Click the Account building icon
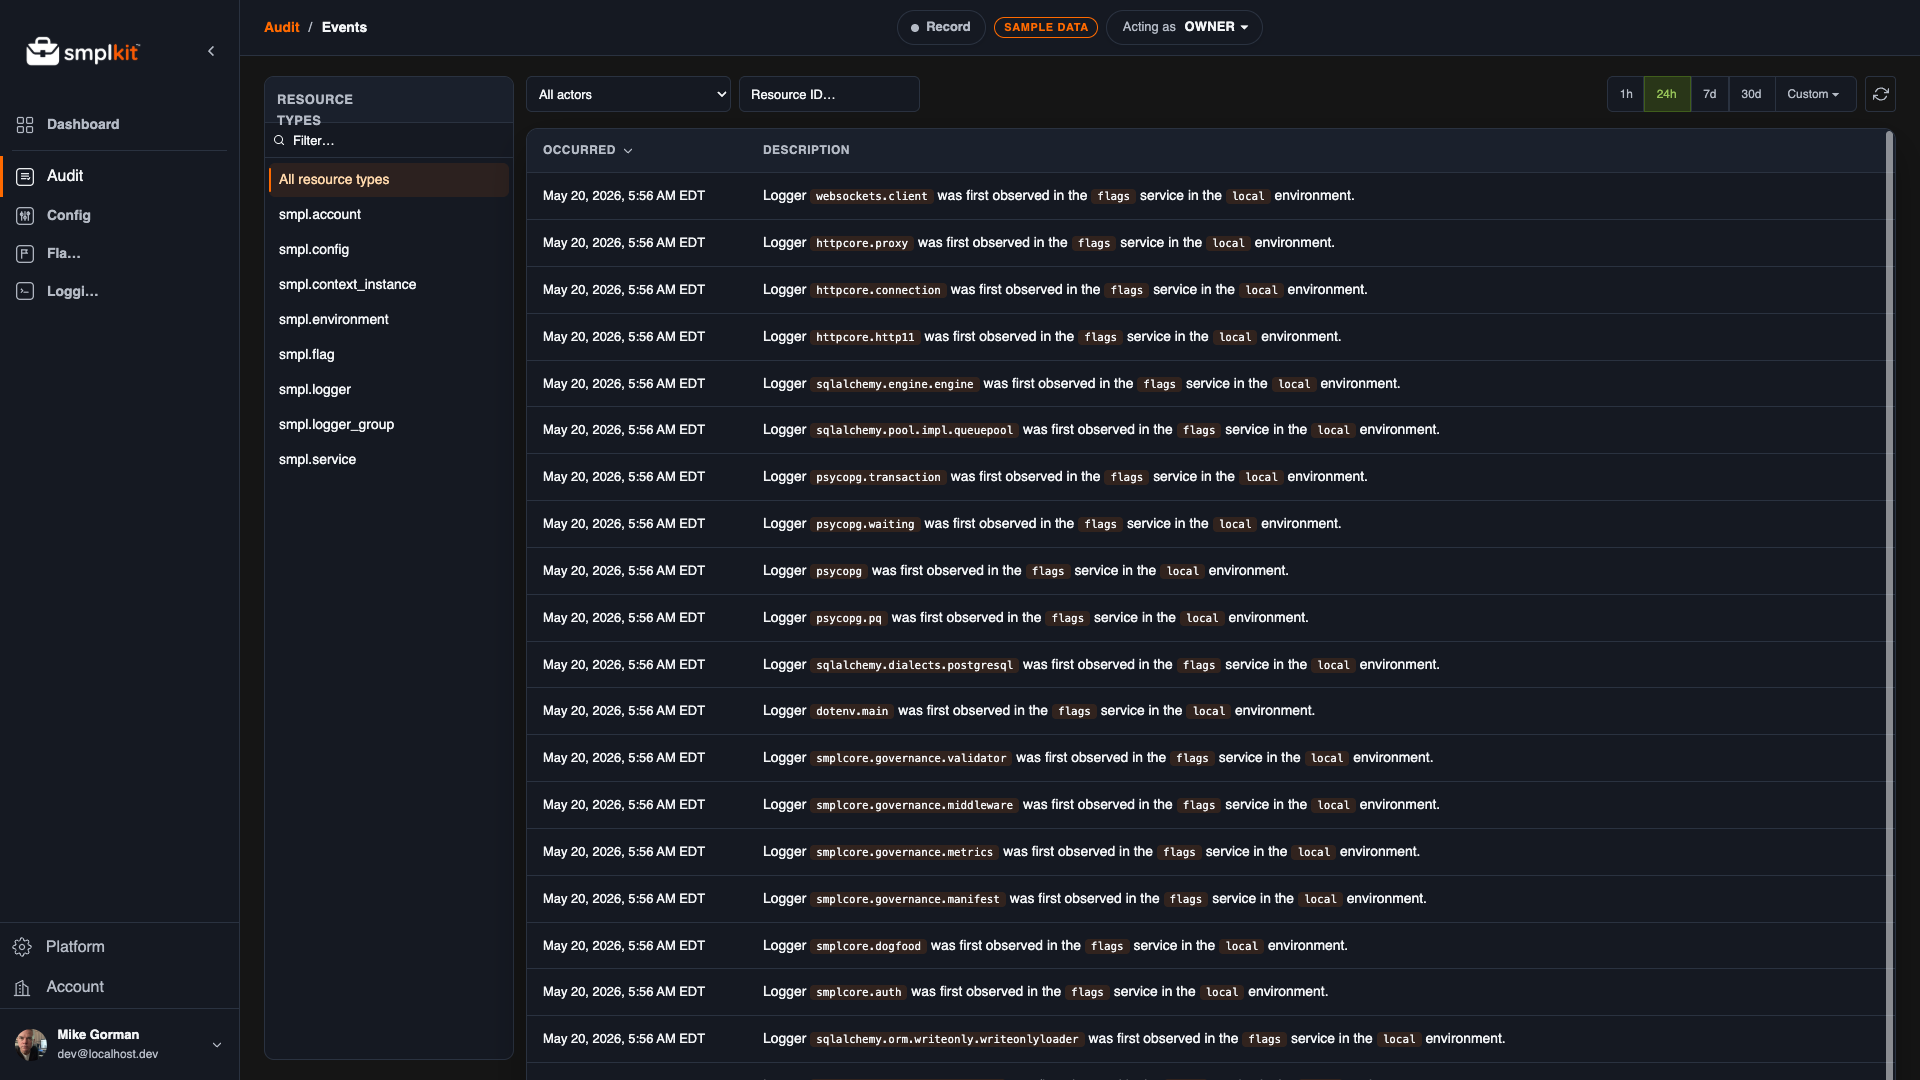Viewport: 1920px width, 1080px height. (22, 987)
